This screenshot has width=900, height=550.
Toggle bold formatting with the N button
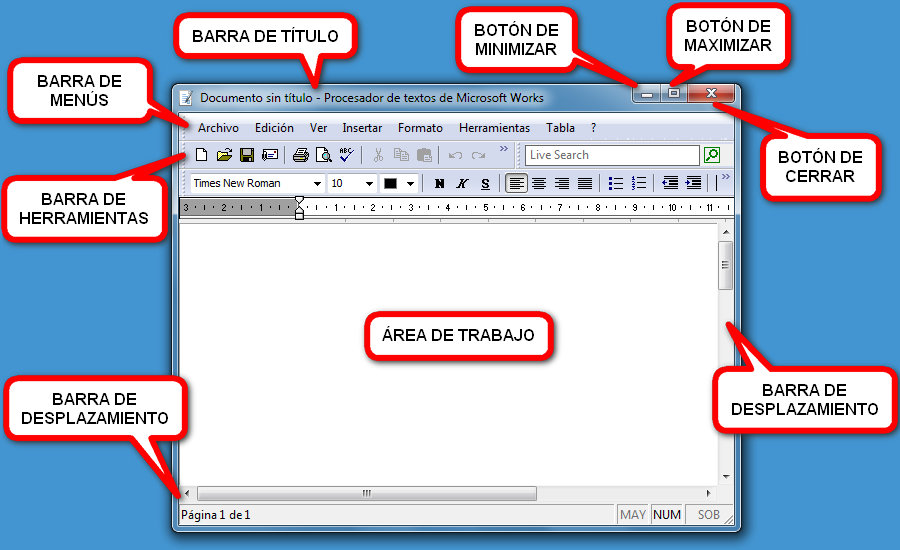[x=439, y=184]
